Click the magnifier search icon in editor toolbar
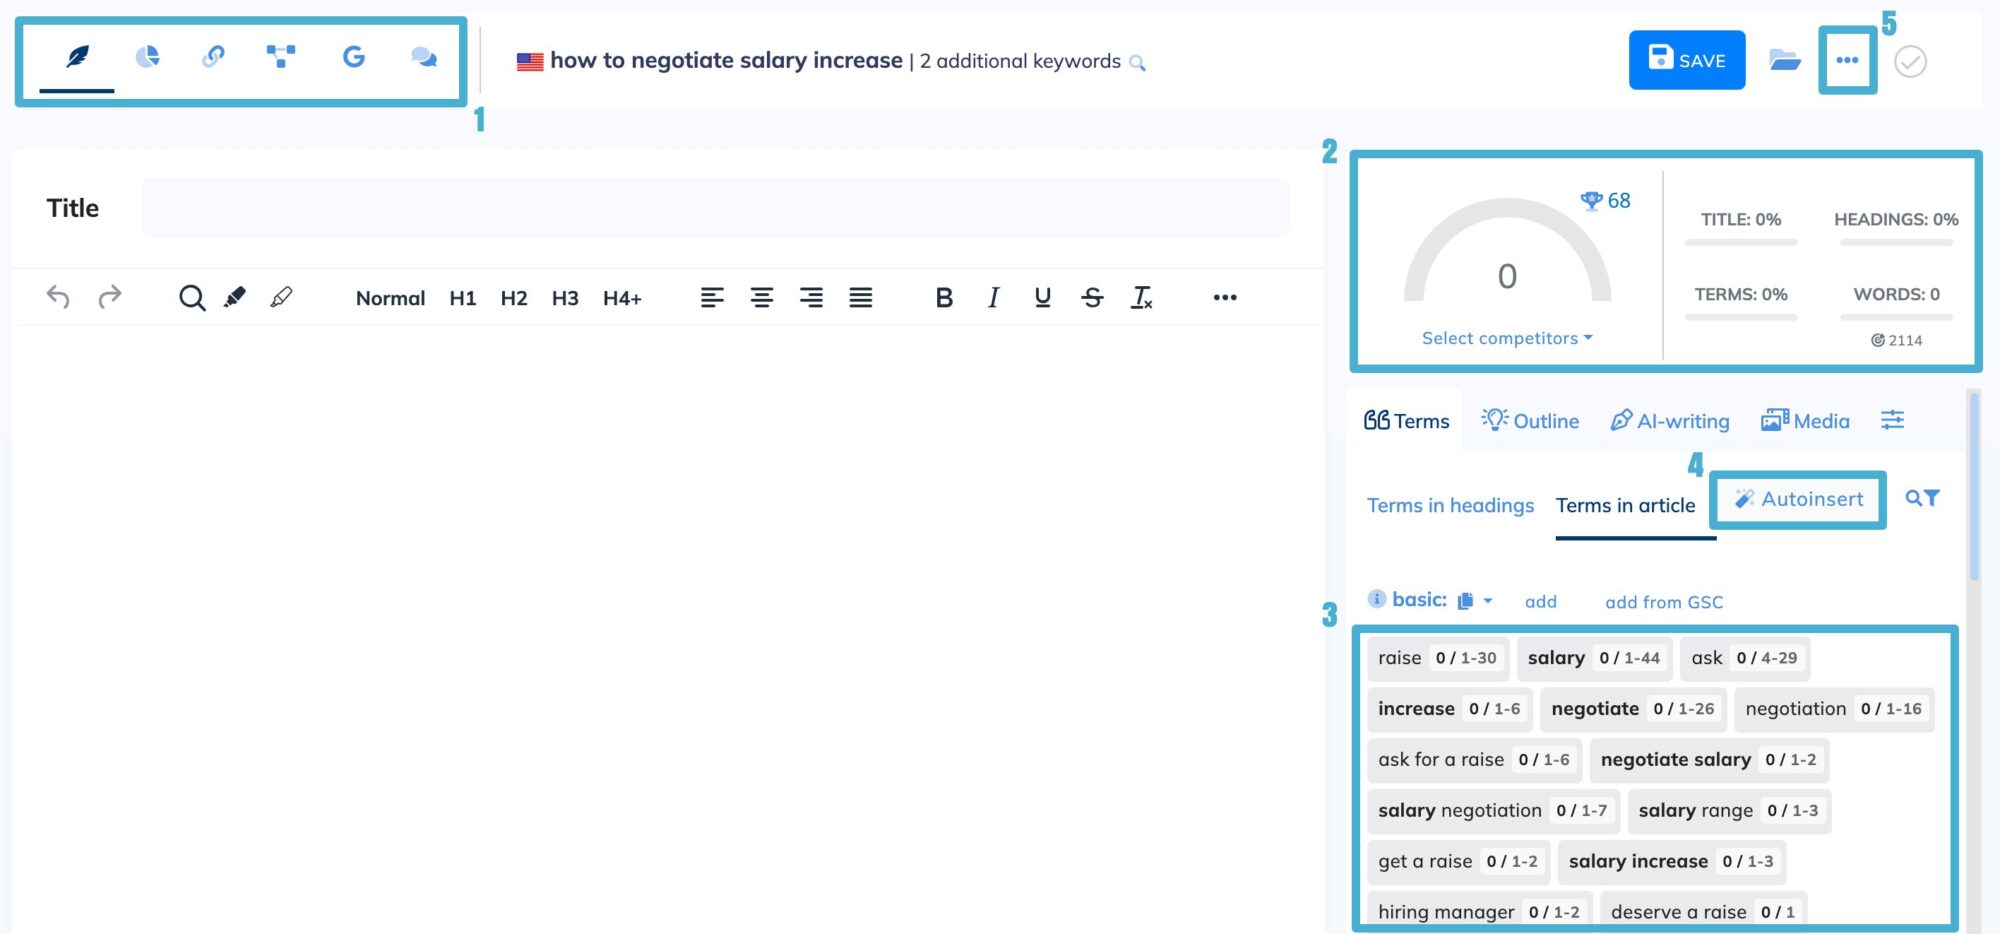Viewport: 2000px width, 934px height. click(x=191, y=297)
